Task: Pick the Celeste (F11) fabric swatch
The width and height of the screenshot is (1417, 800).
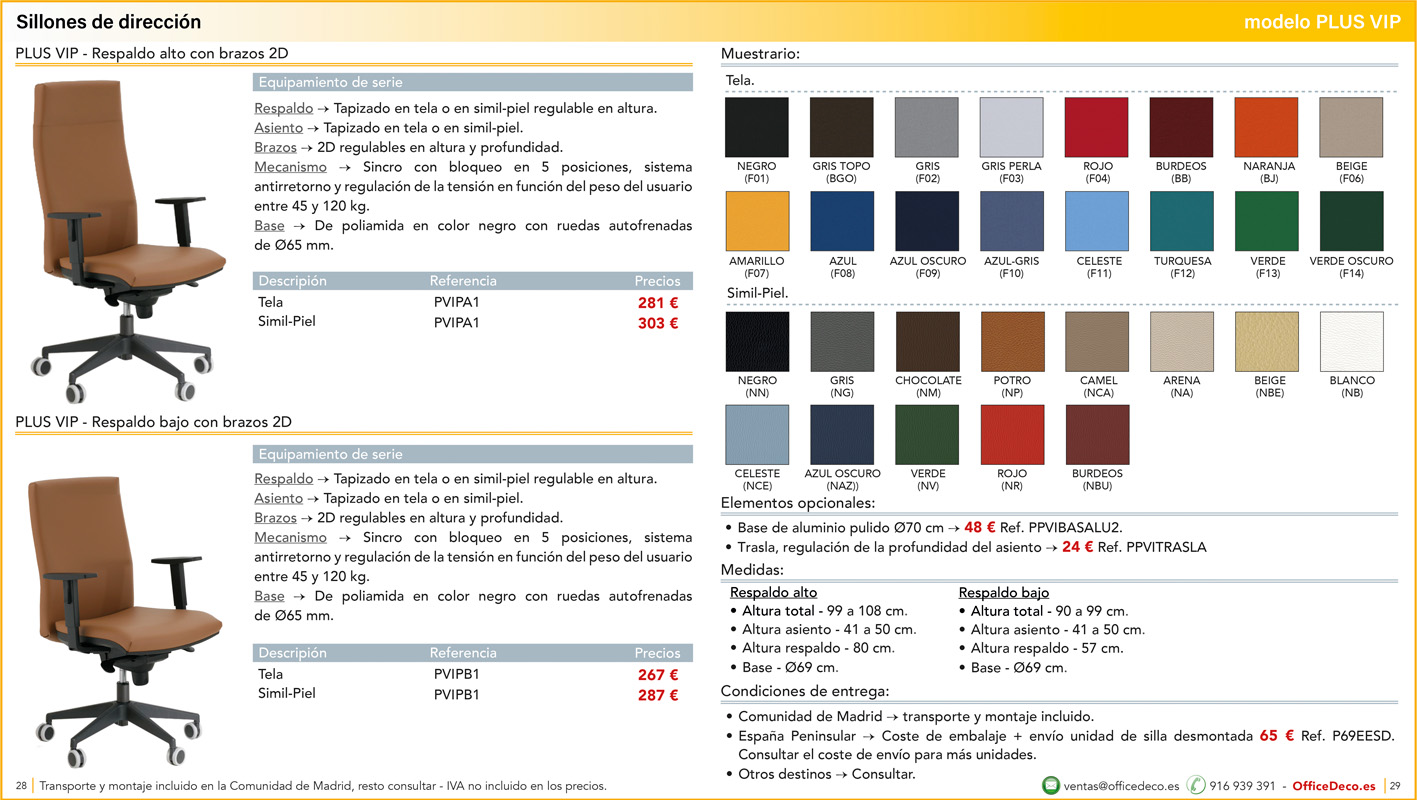Action: pos(1097,221)
